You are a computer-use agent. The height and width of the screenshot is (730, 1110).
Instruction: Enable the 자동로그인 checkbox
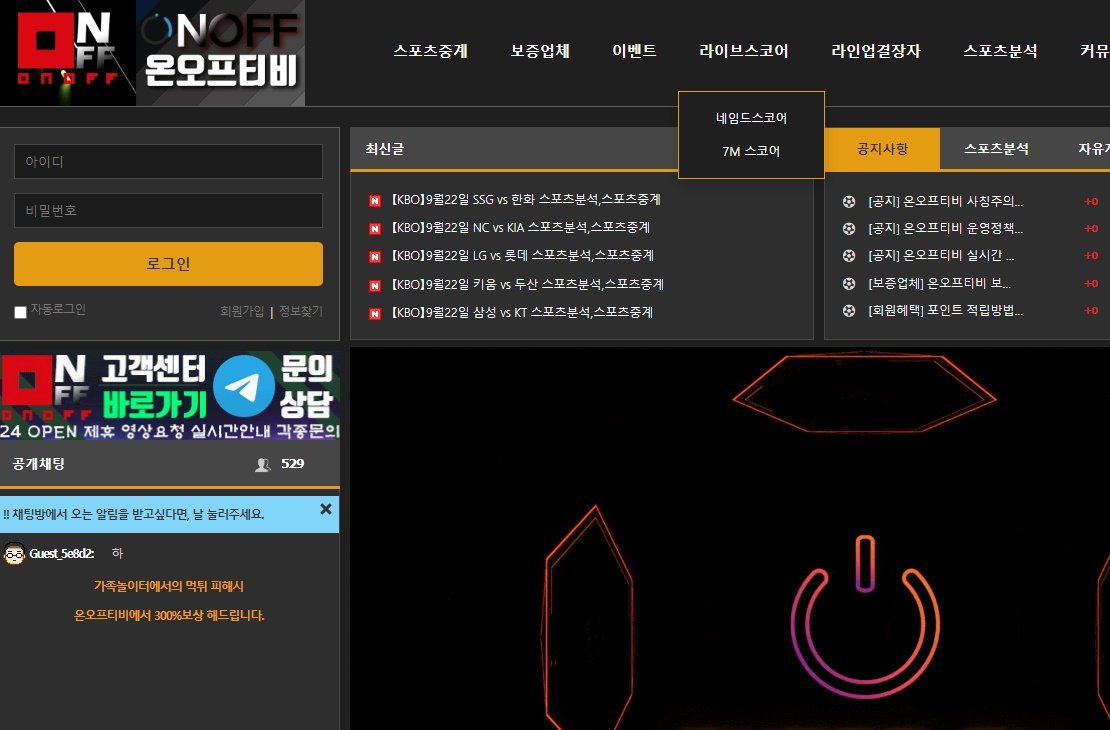(x=21, y=312)
